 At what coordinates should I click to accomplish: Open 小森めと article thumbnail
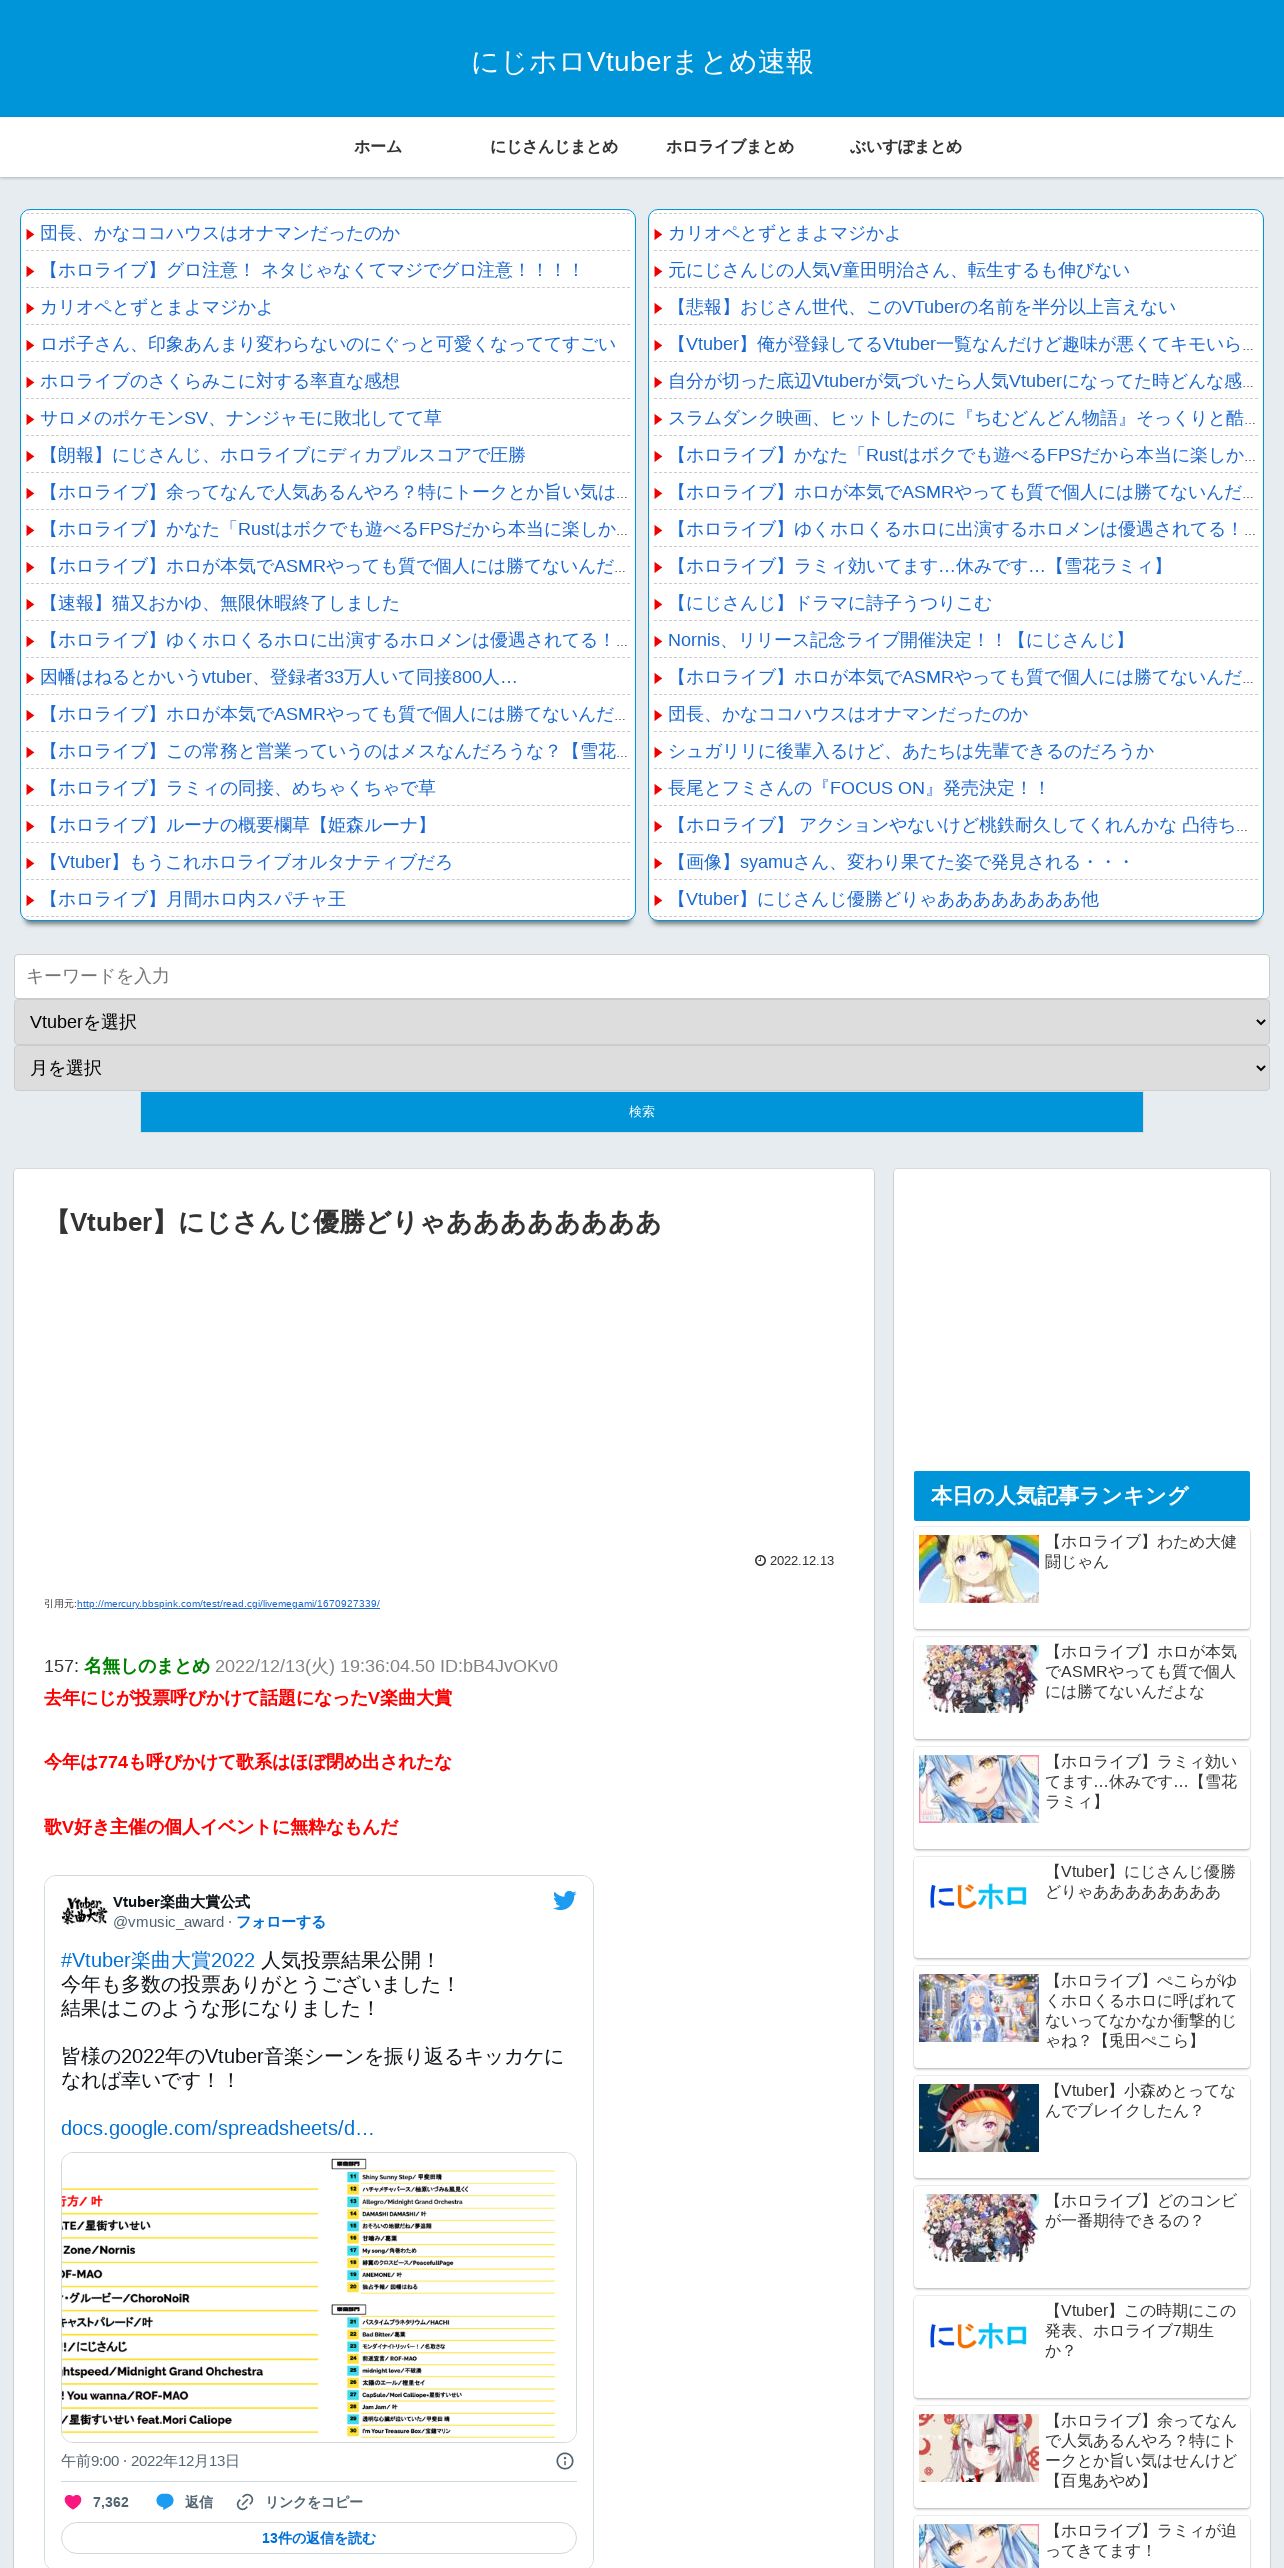(x=979, y=2118)
